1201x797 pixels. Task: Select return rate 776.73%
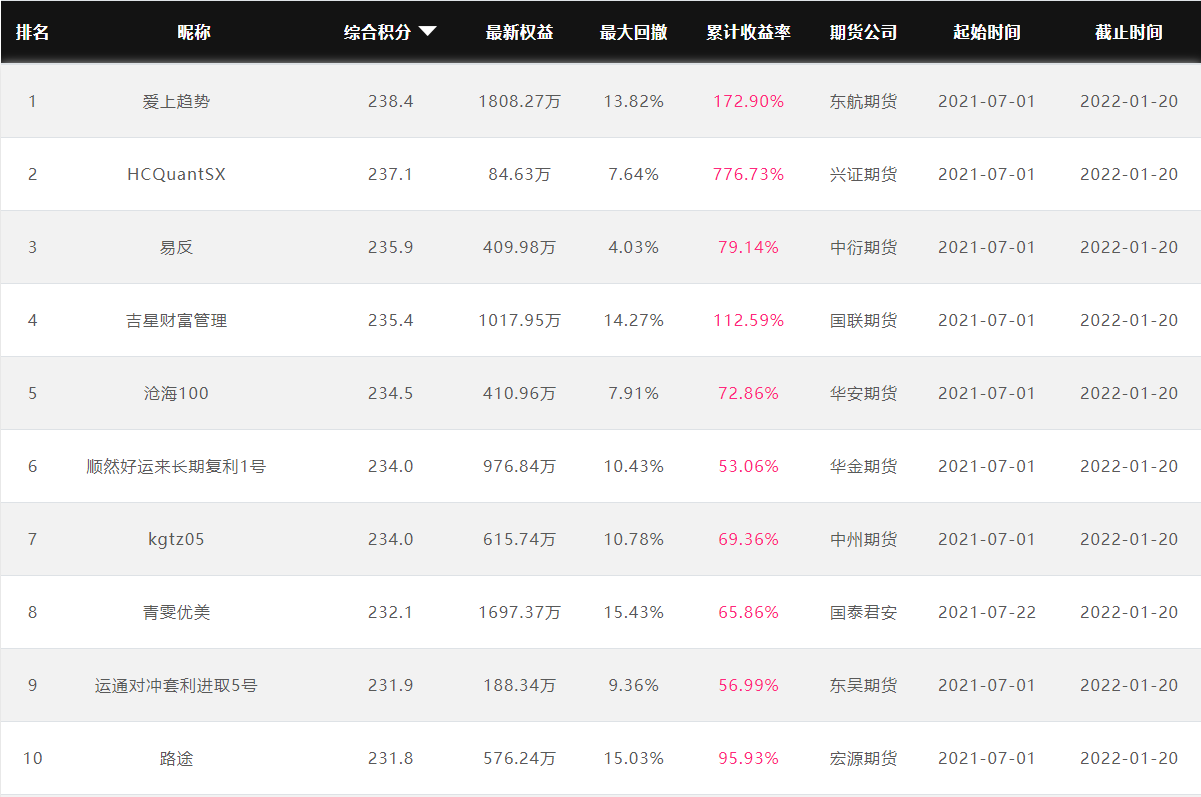click(x=748, y=174)
